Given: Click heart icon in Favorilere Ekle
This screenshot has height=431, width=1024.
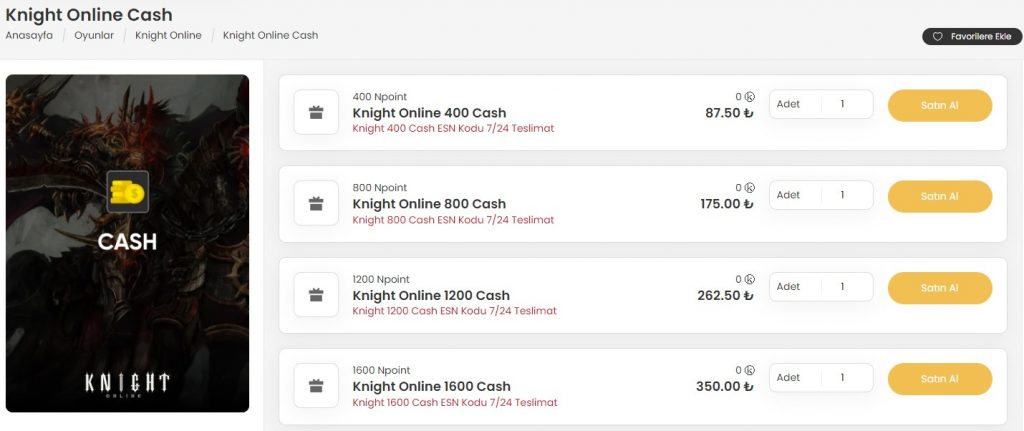Looking at the screenshot, I should [937, 36].
